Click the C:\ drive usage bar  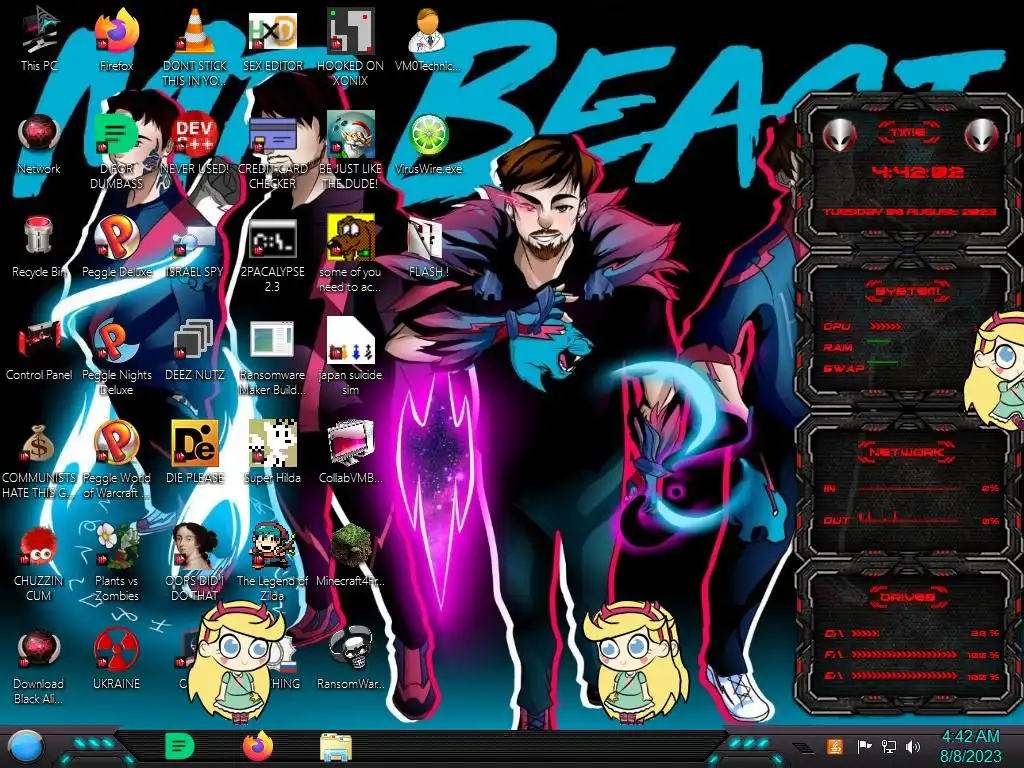[x=865, y=633]
